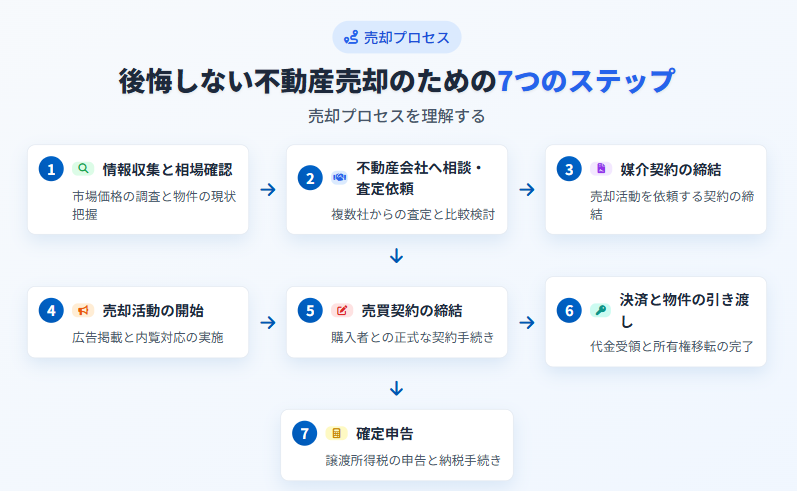Click the 7つのステップ blue heading text
Screen dimensions: 797x491
[x=586, y=81]
